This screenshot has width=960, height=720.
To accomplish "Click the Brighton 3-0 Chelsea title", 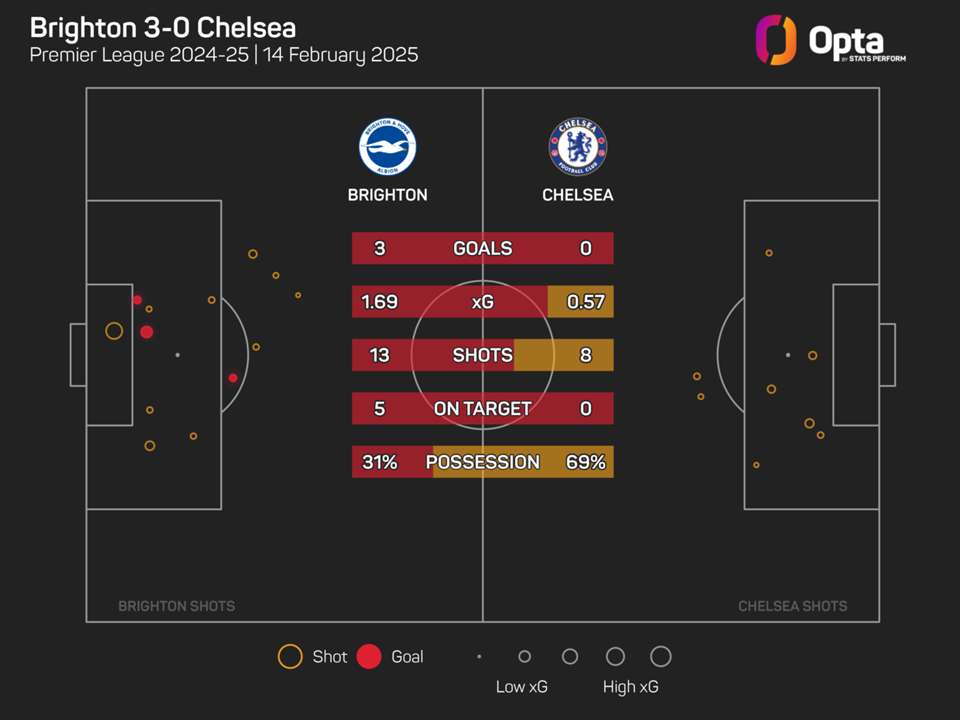I will coord(163,27).
